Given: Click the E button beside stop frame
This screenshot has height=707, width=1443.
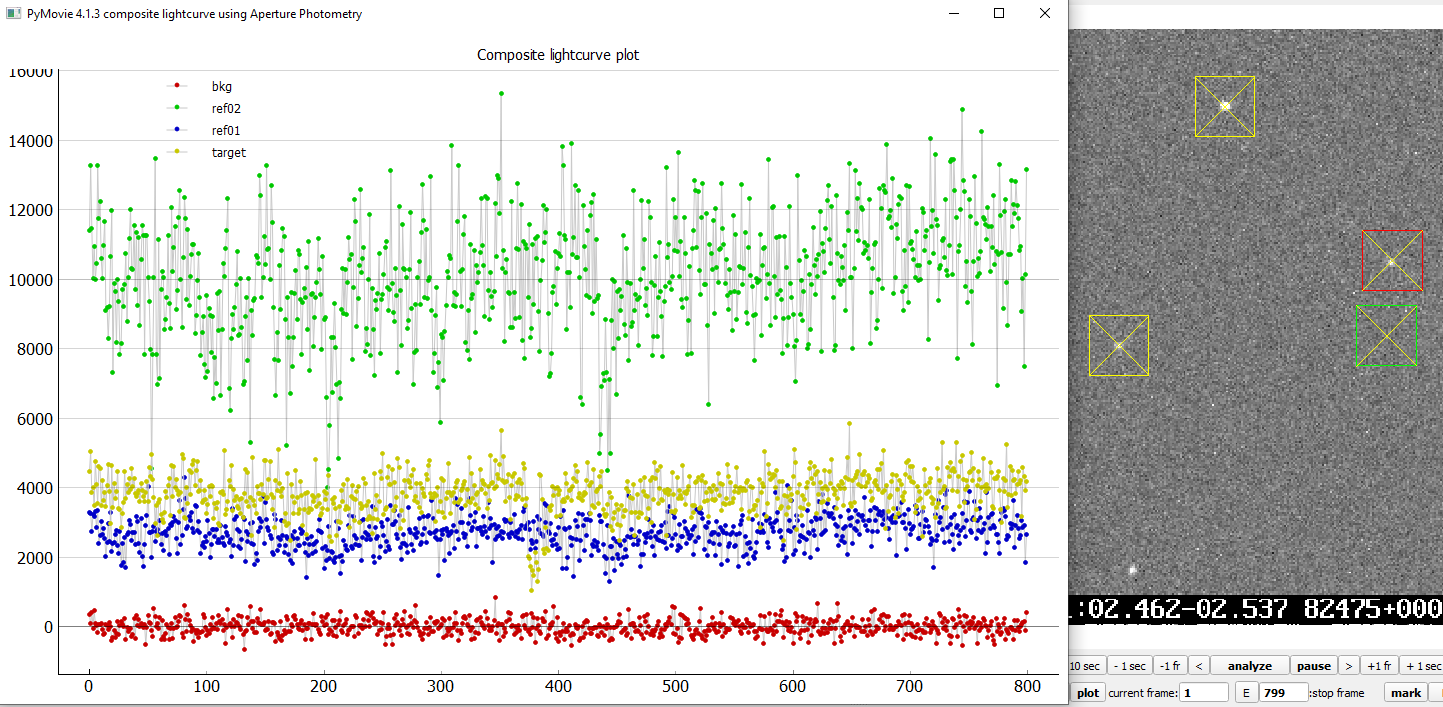Looking at the screenshot, I should coord(1246,693).
